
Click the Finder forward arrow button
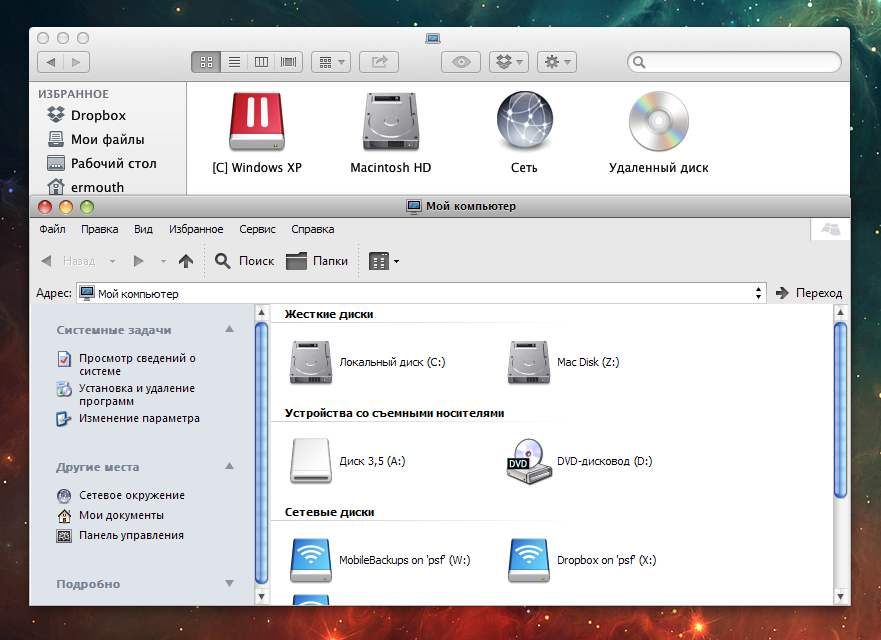pyautogui.click(x=76, y=62)
